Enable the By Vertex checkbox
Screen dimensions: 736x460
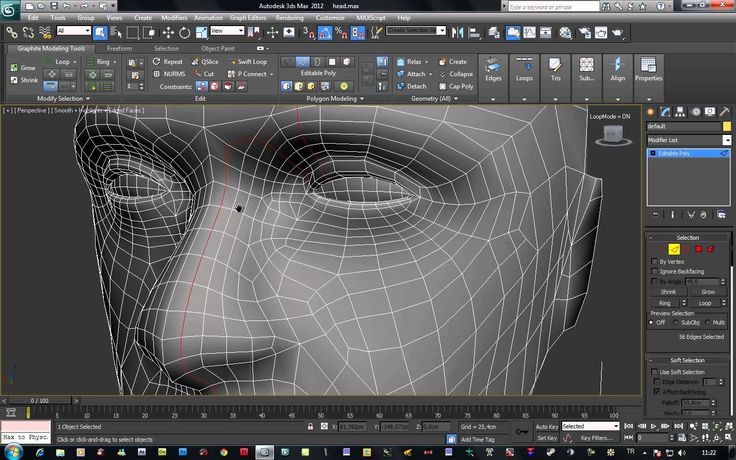(x=655, y=261)
